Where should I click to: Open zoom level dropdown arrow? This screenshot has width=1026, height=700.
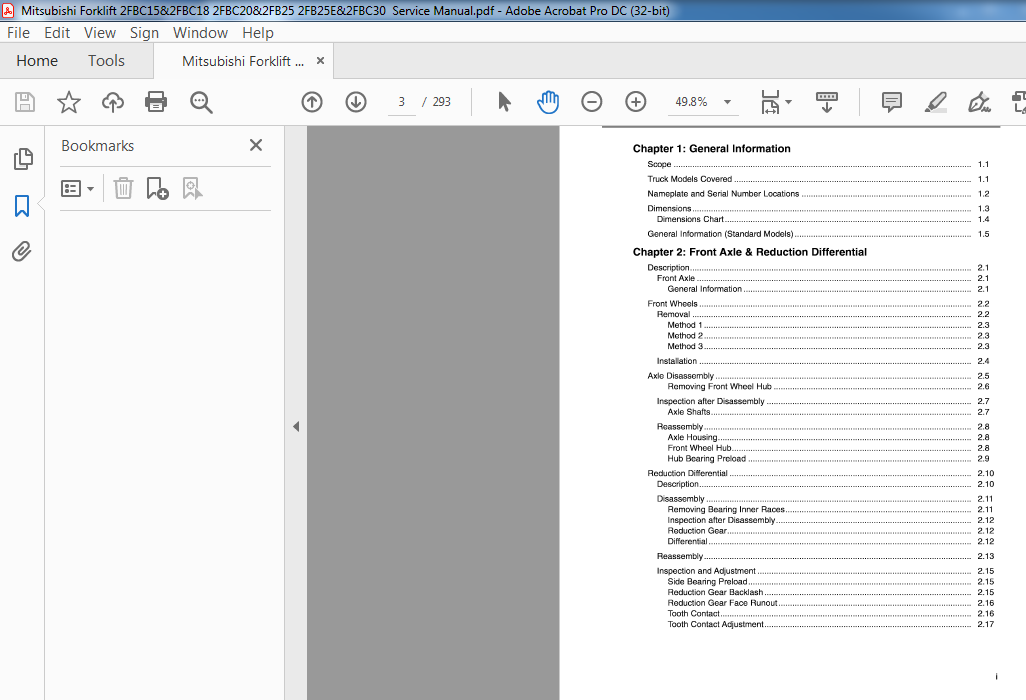[x=727, y=102]
